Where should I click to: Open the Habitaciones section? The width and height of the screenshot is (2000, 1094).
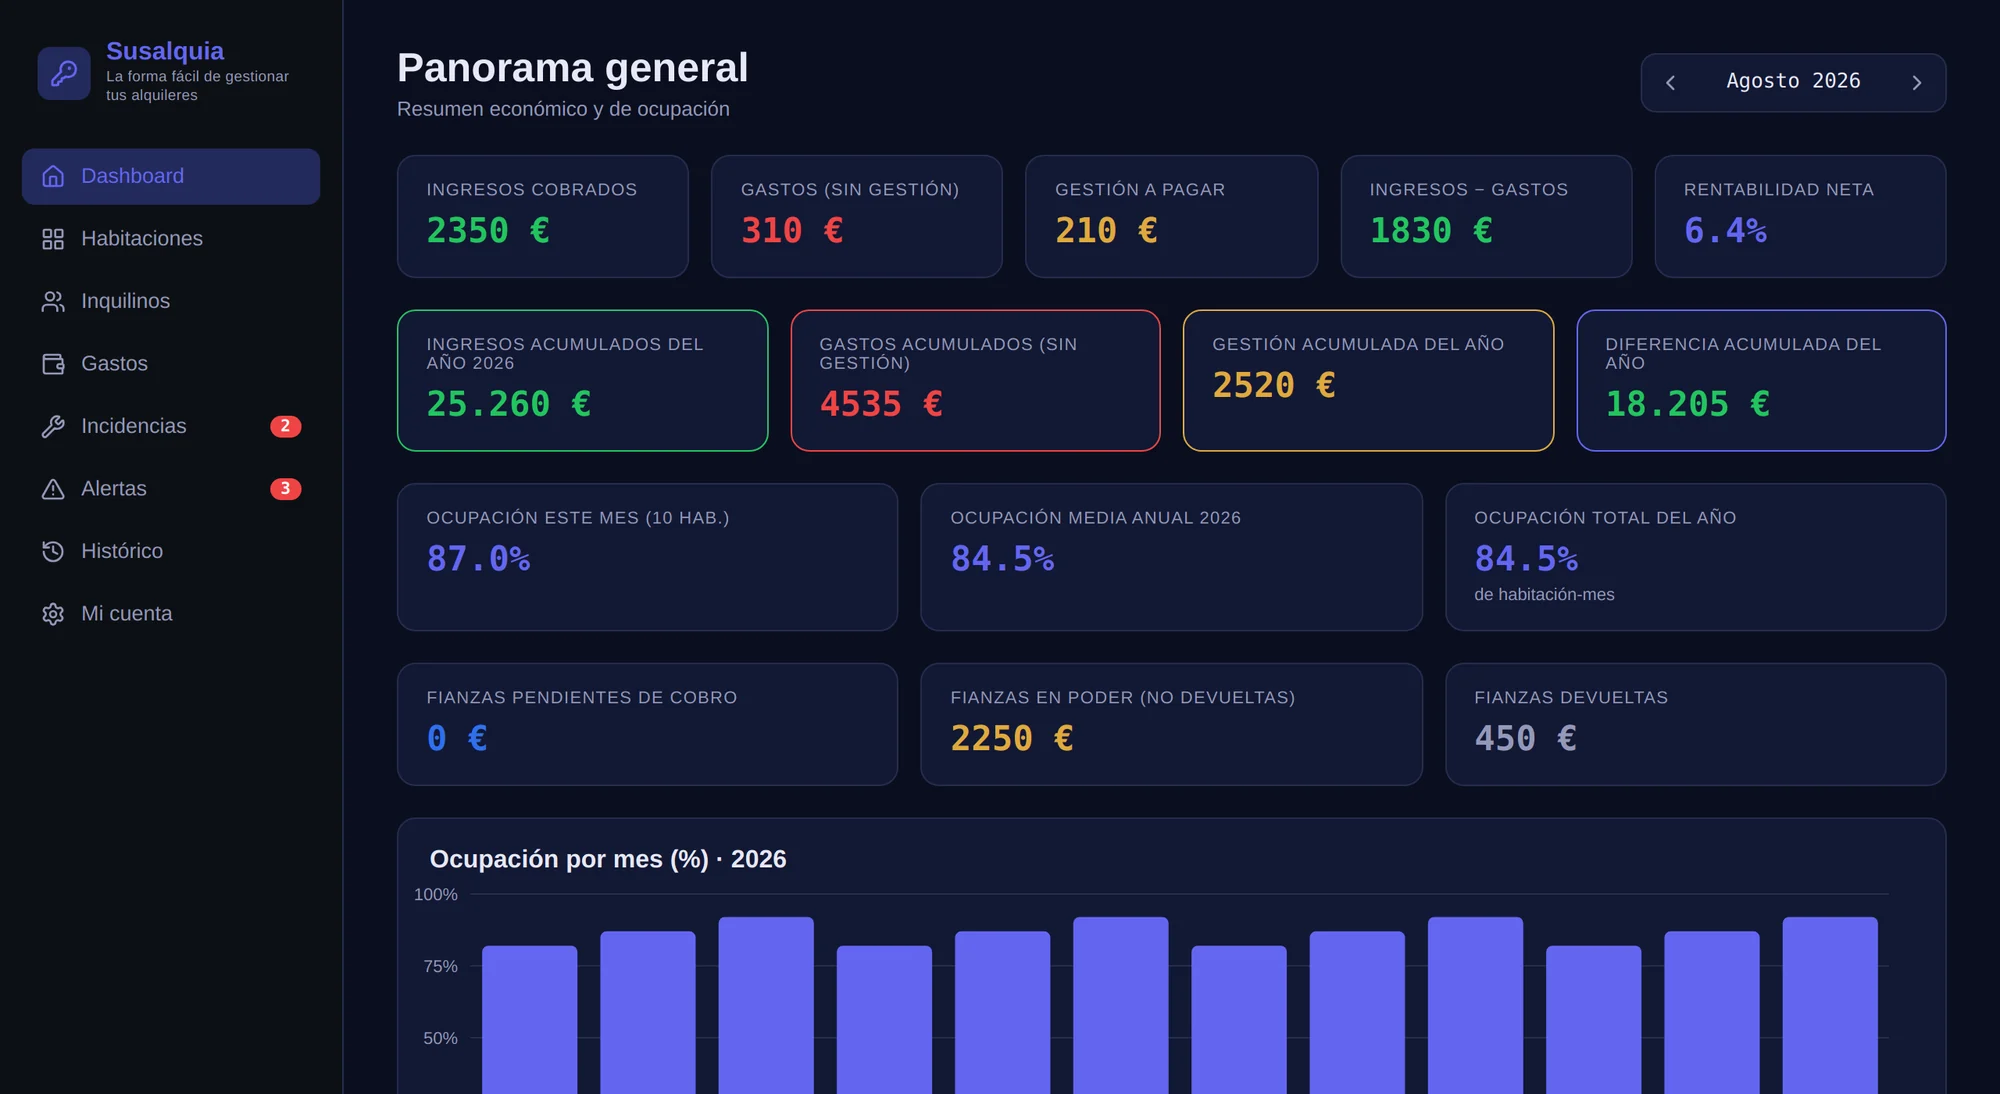171,239
